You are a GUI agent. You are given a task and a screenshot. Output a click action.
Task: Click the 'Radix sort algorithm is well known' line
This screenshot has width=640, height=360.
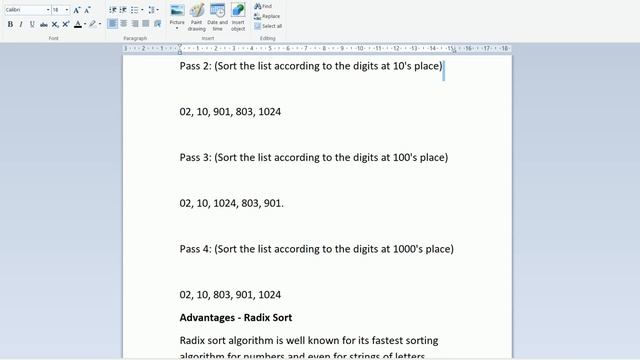point(309,340)
